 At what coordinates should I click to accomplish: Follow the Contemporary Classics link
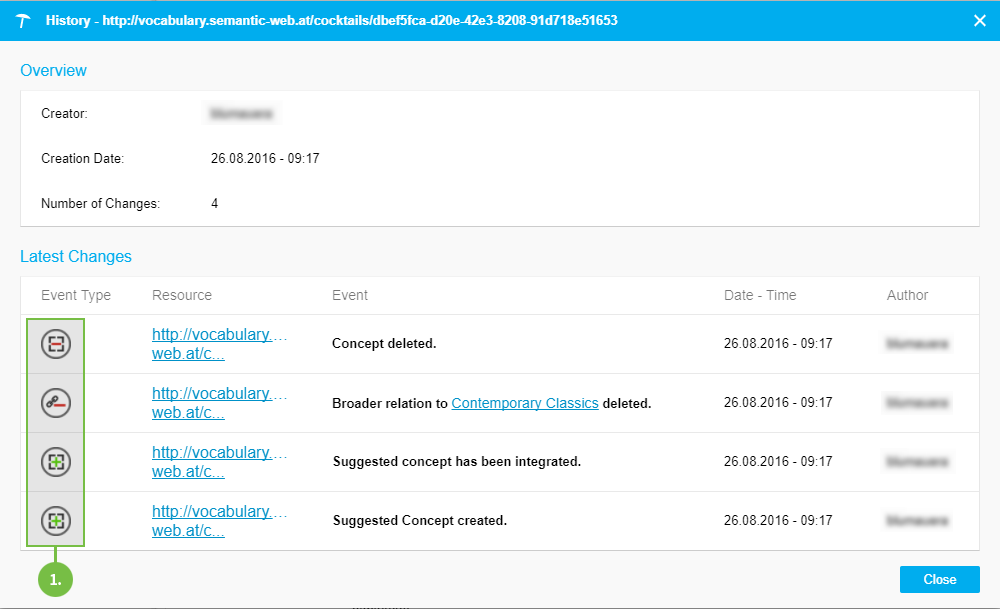tap(524, 404)
